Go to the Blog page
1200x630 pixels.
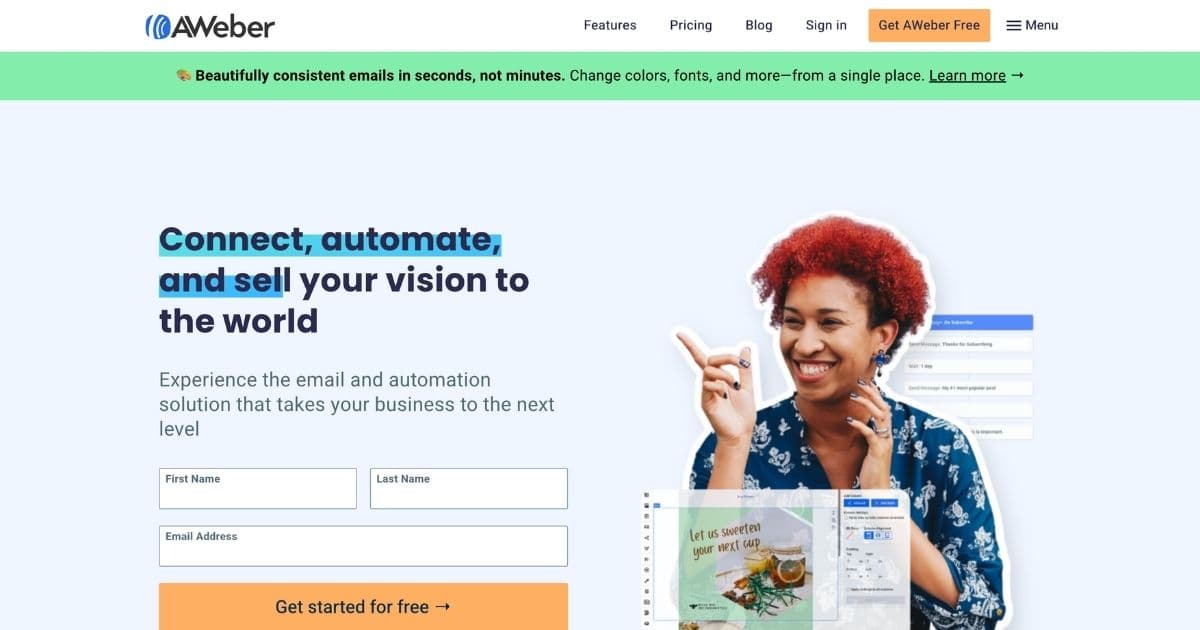pyautogui.click(x=759, y=25)
